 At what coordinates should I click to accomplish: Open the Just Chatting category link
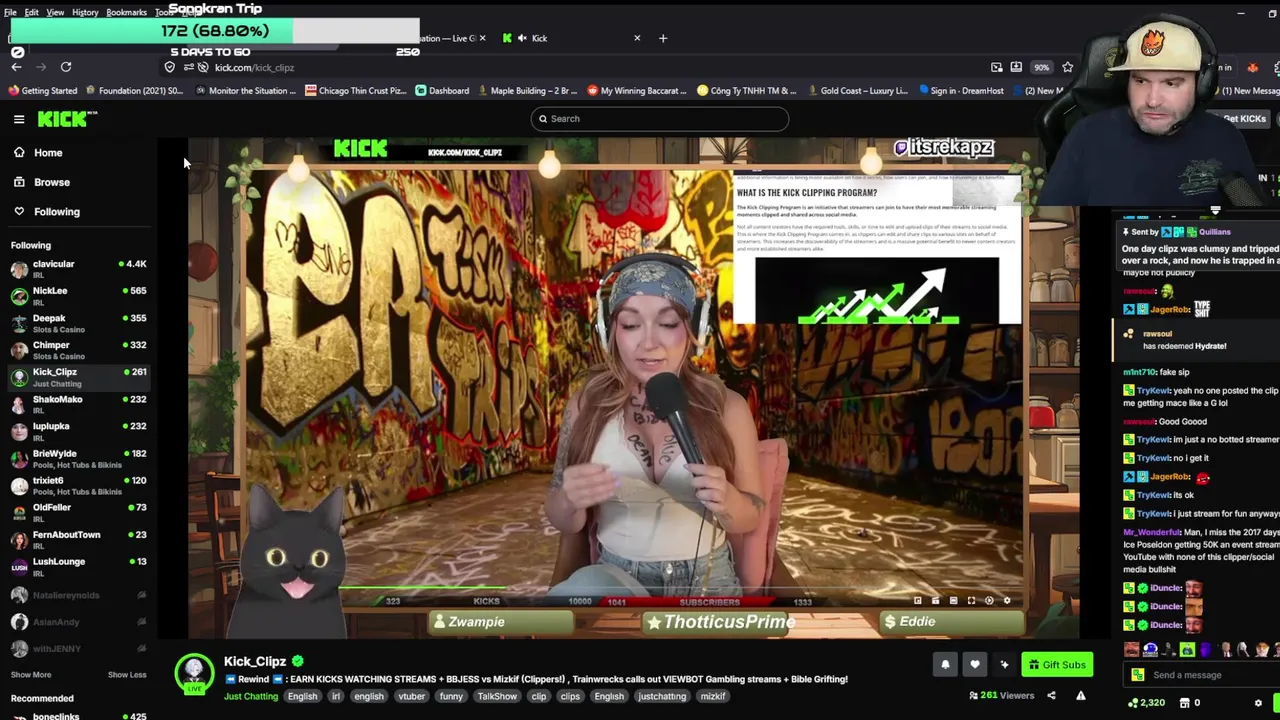point(251,697)
